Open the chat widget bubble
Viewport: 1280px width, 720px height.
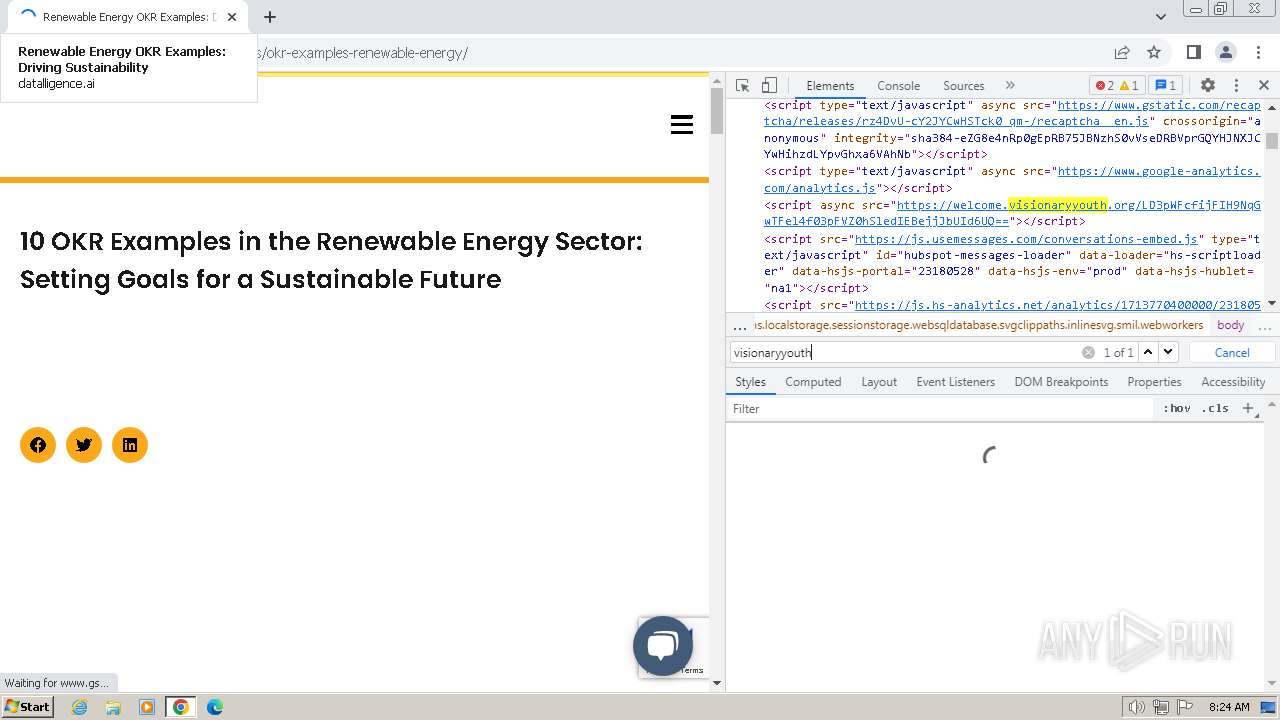(663, 646)
